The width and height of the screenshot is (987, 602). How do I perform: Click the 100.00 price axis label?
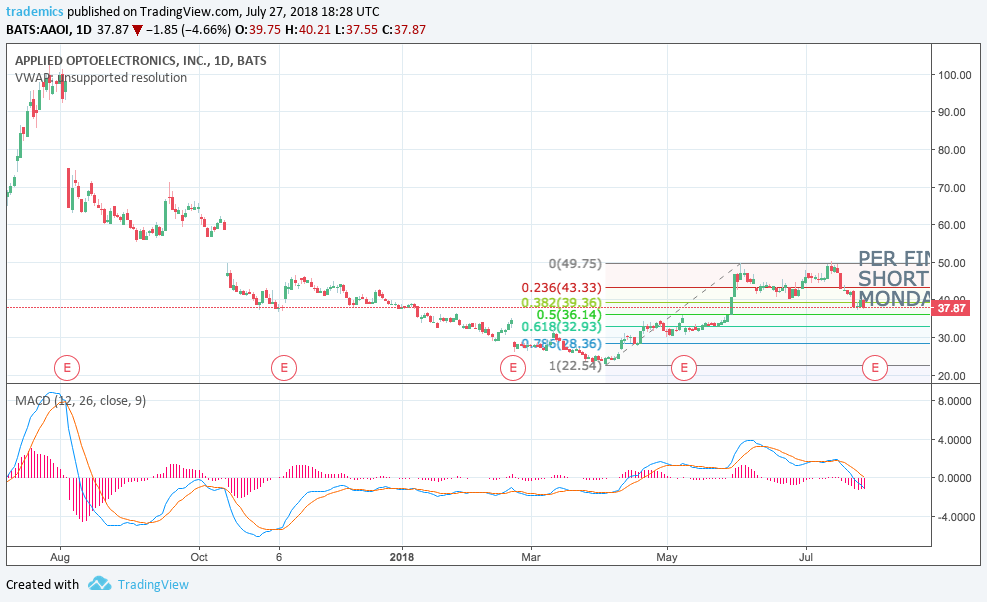point(954,75)
